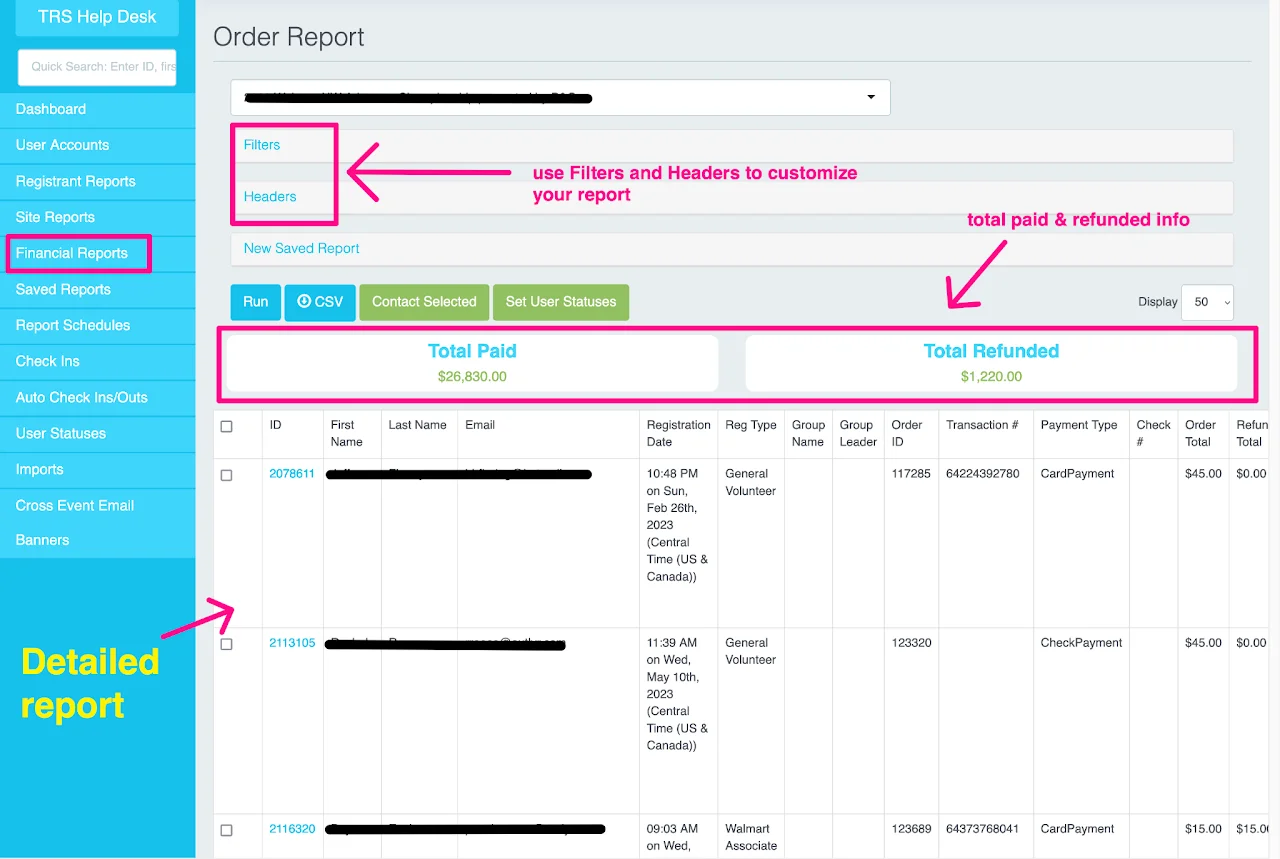
Task: Open Dashboard in the sidebar
Action: (x=97, y=109)
